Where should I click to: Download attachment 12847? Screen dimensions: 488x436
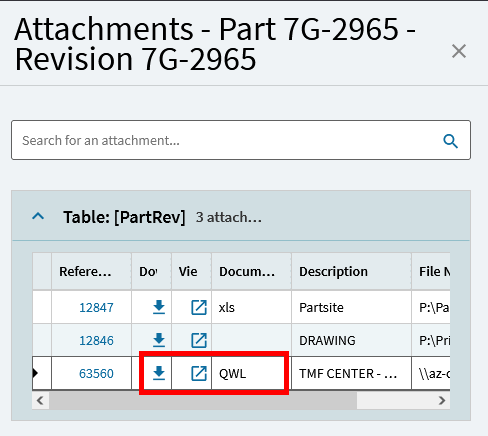(159, 307)
